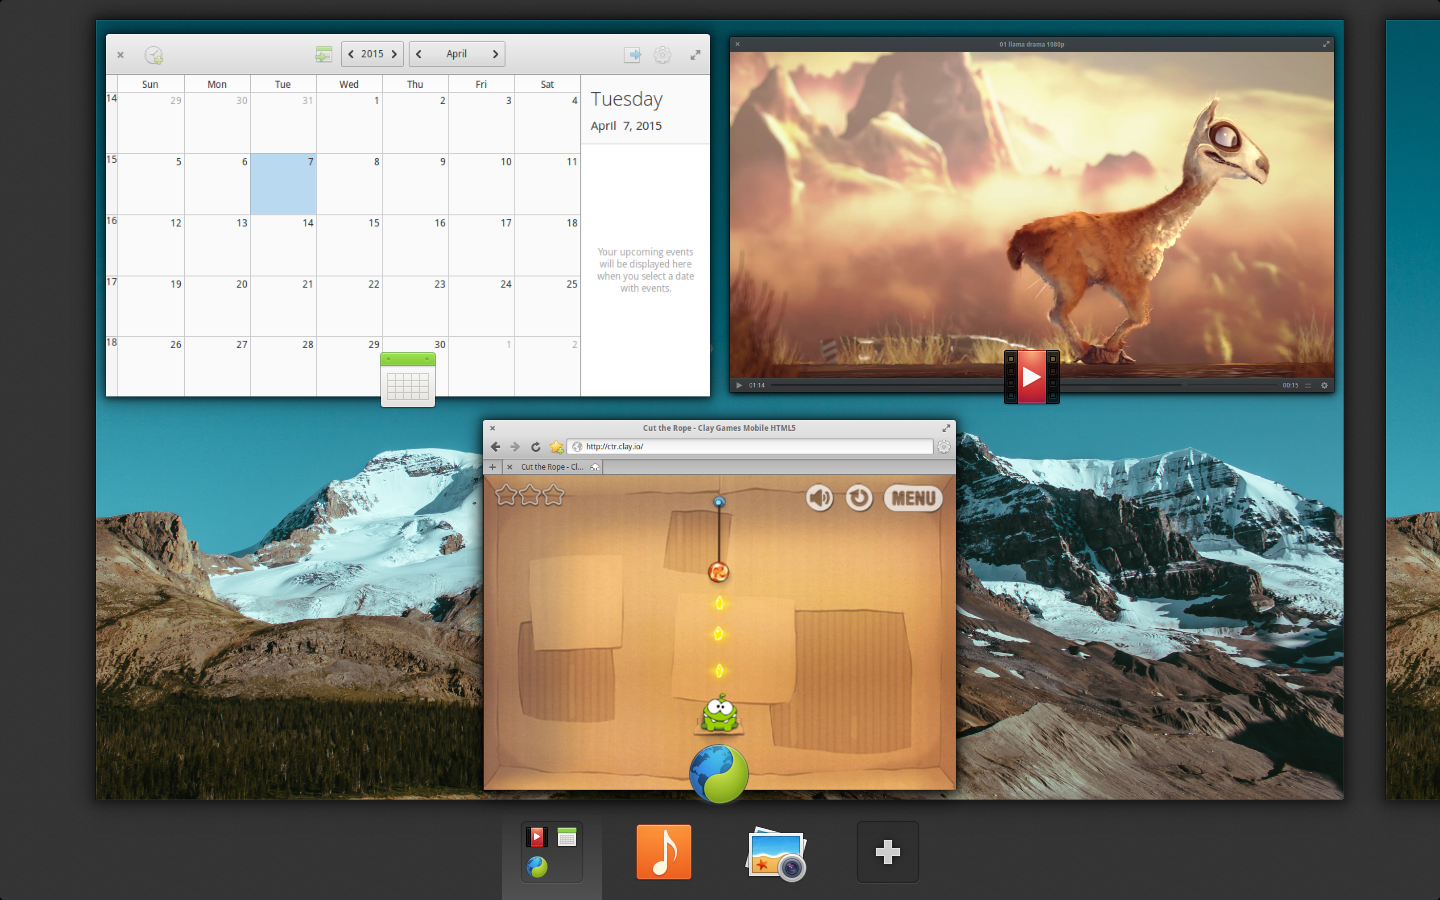The image size is (1440, 900).
Task: Add a new workspace with plus
Action: pyautogui.click(x=888, y=852)
